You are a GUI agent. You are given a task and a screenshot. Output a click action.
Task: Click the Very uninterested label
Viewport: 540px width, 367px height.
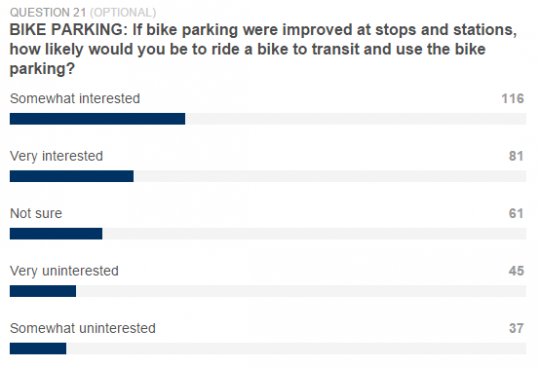click(64, 271)
